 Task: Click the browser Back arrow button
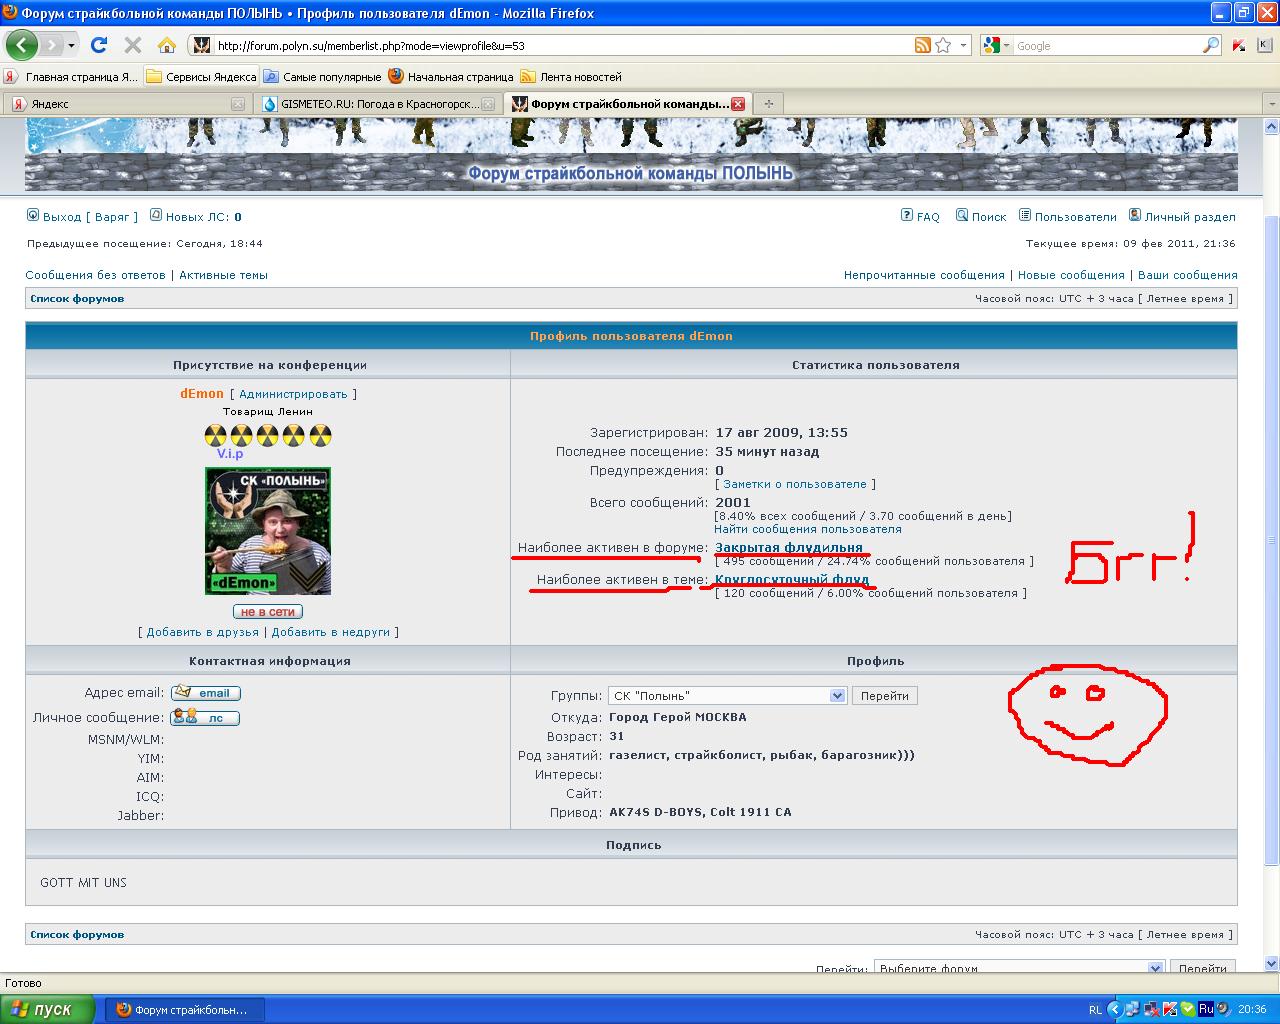[21, 45]
